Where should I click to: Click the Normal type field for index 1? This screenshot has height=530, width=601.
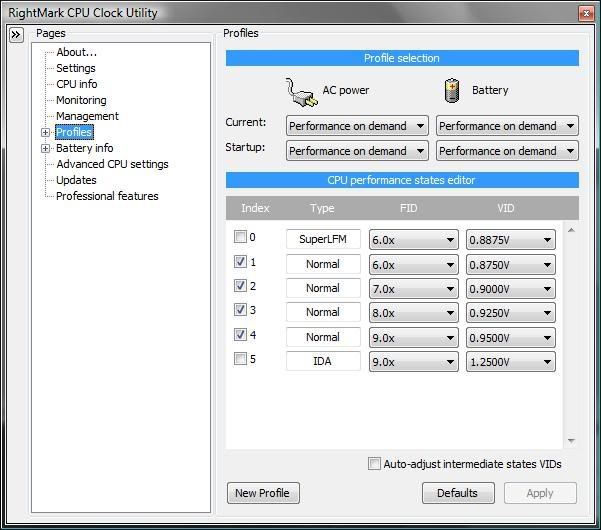pyautogui.click(x=323, y=264)
